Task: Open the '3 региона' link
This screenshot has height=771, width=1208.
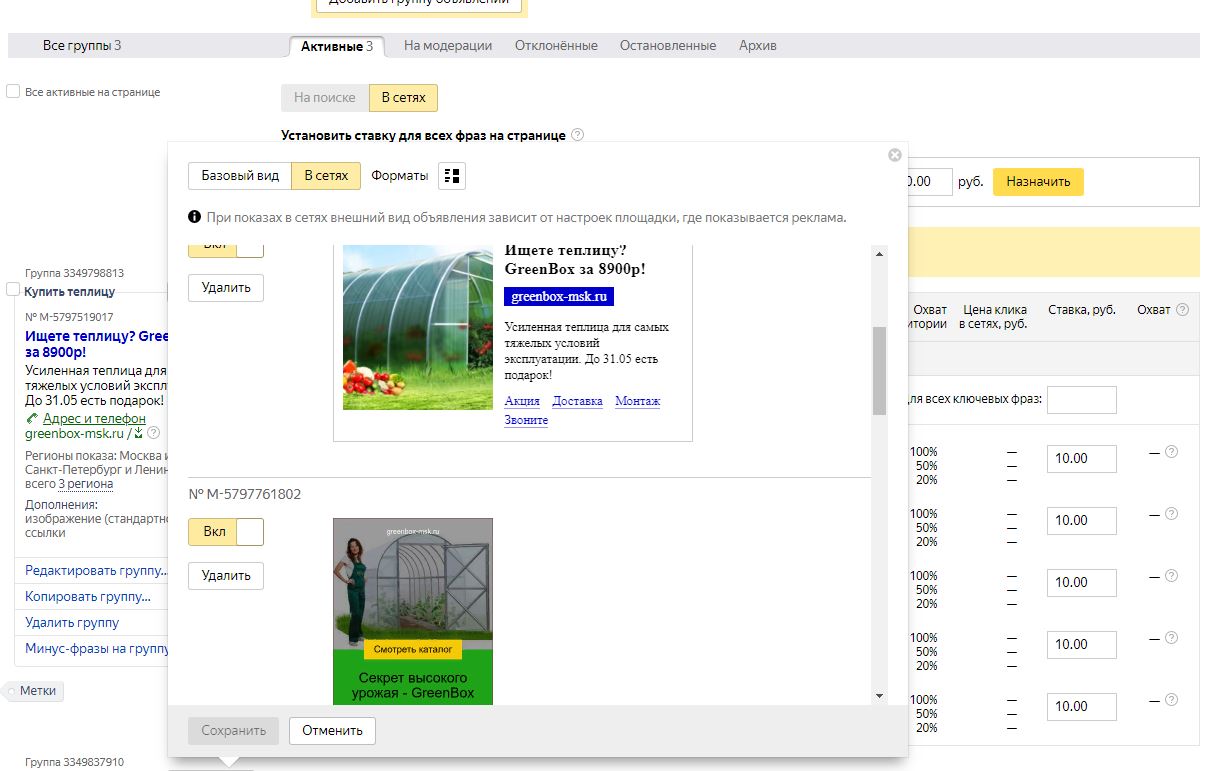Action: [x=85, y=484]
